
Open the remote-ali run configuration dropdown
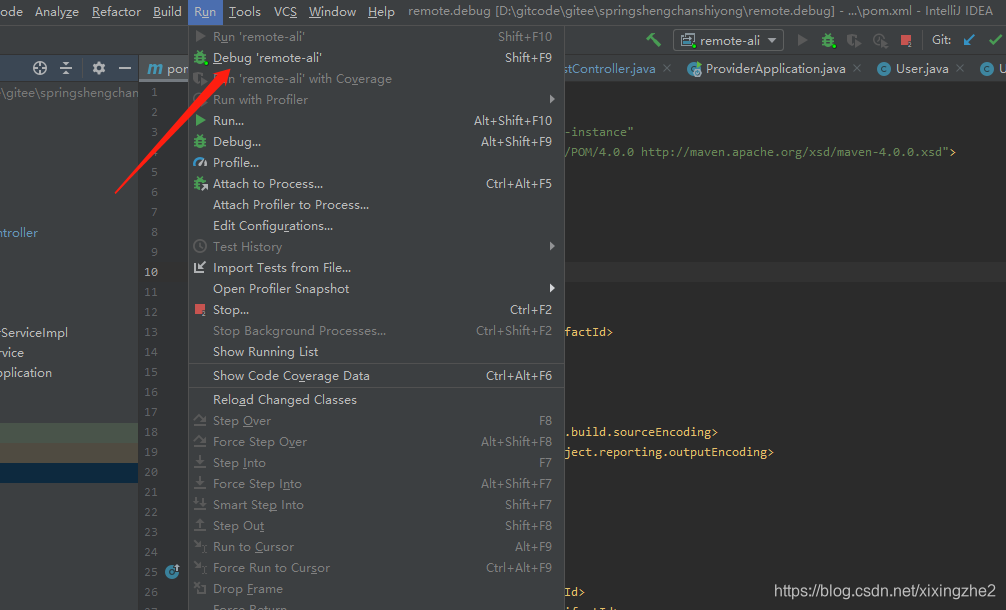click(728, 40)
